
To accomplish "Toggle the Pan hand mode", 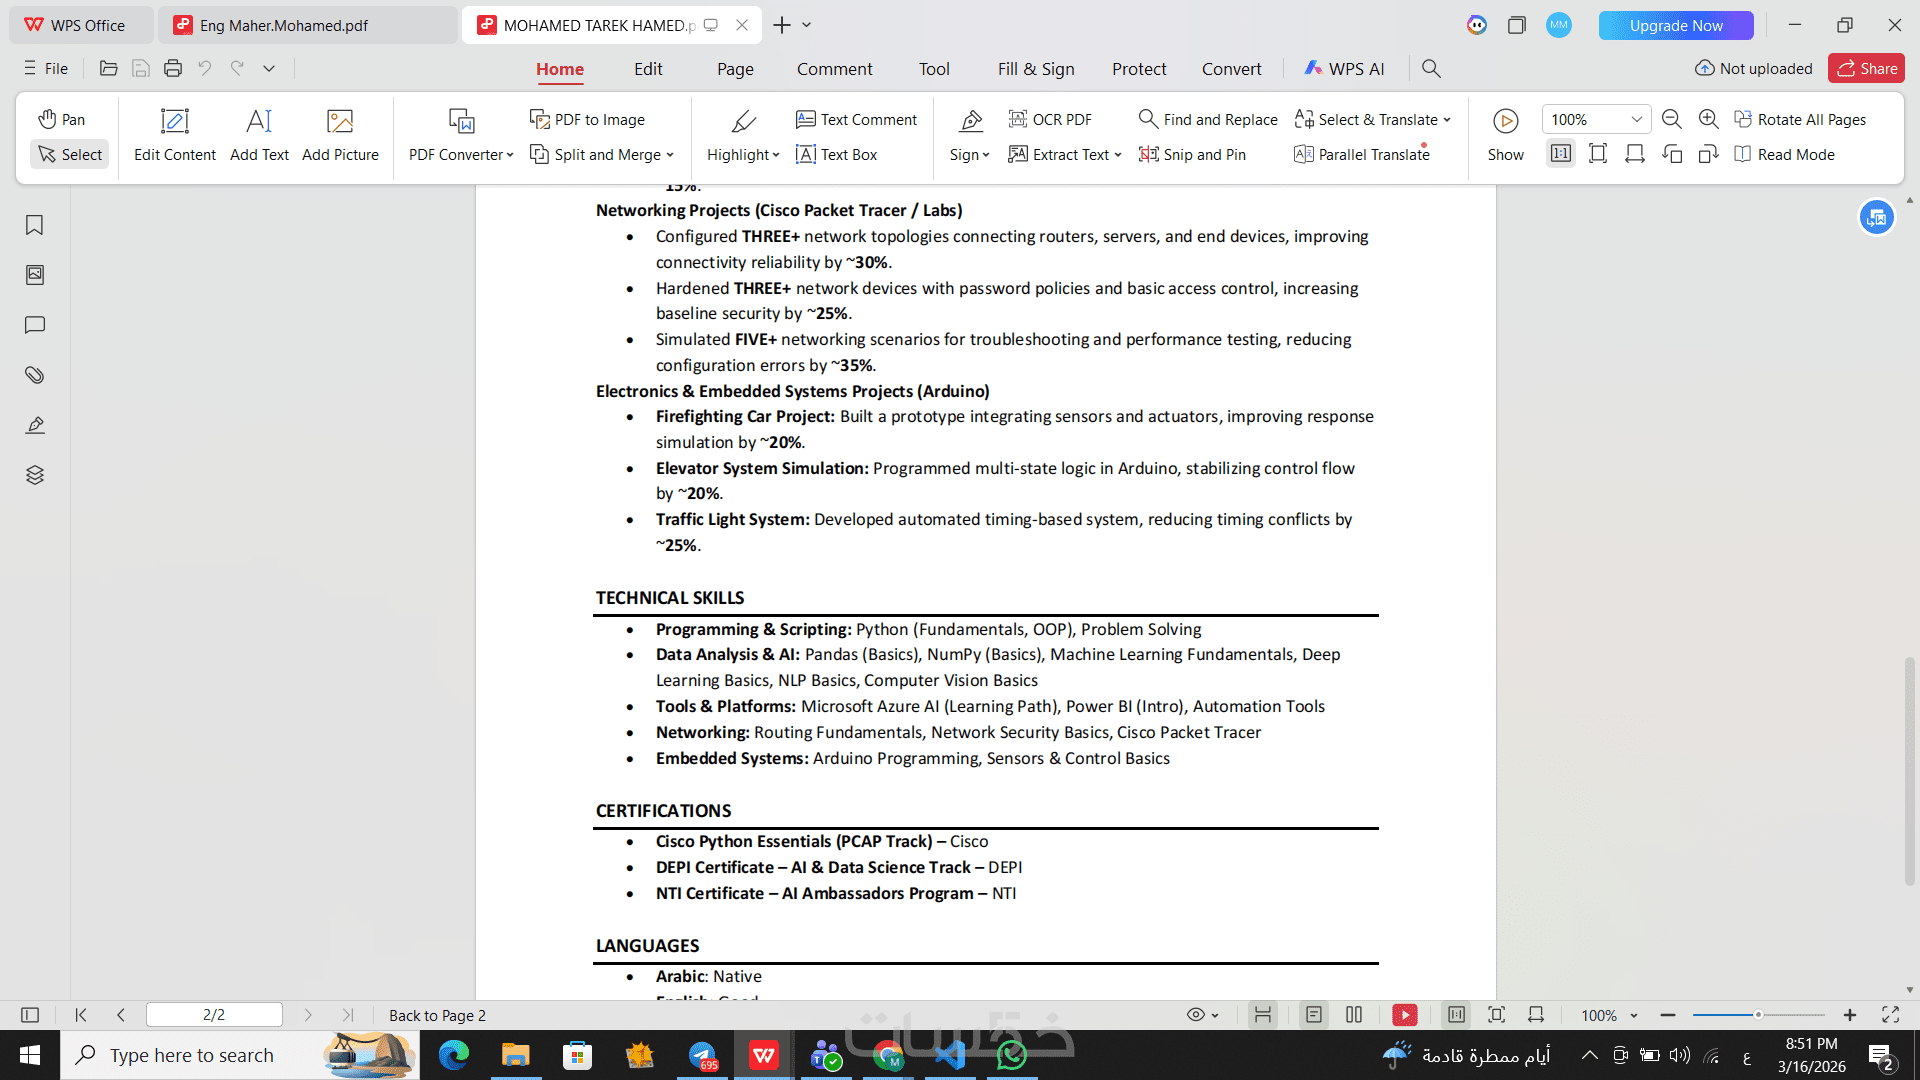I will click(x=62, y=119).
